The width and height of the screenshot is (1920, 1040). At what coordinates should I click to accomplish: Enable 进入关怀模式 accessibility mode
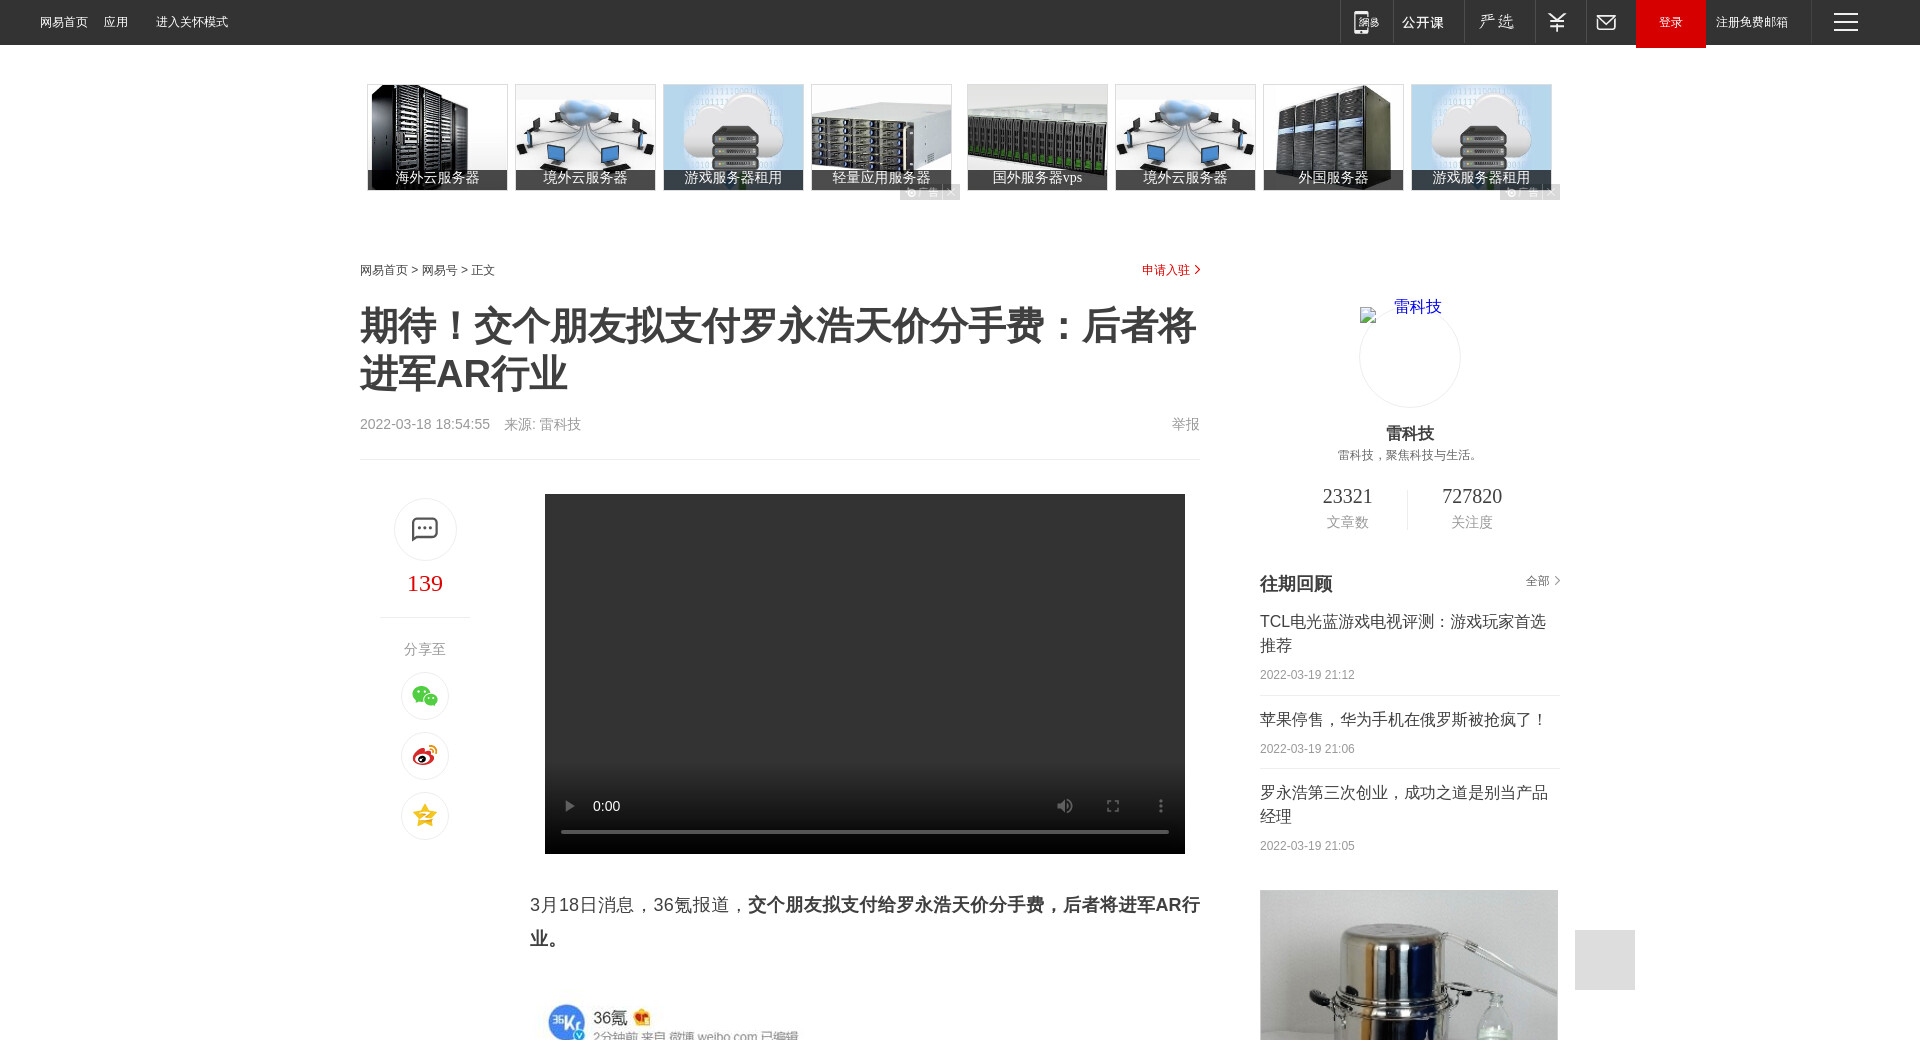(x=192, y=22)
